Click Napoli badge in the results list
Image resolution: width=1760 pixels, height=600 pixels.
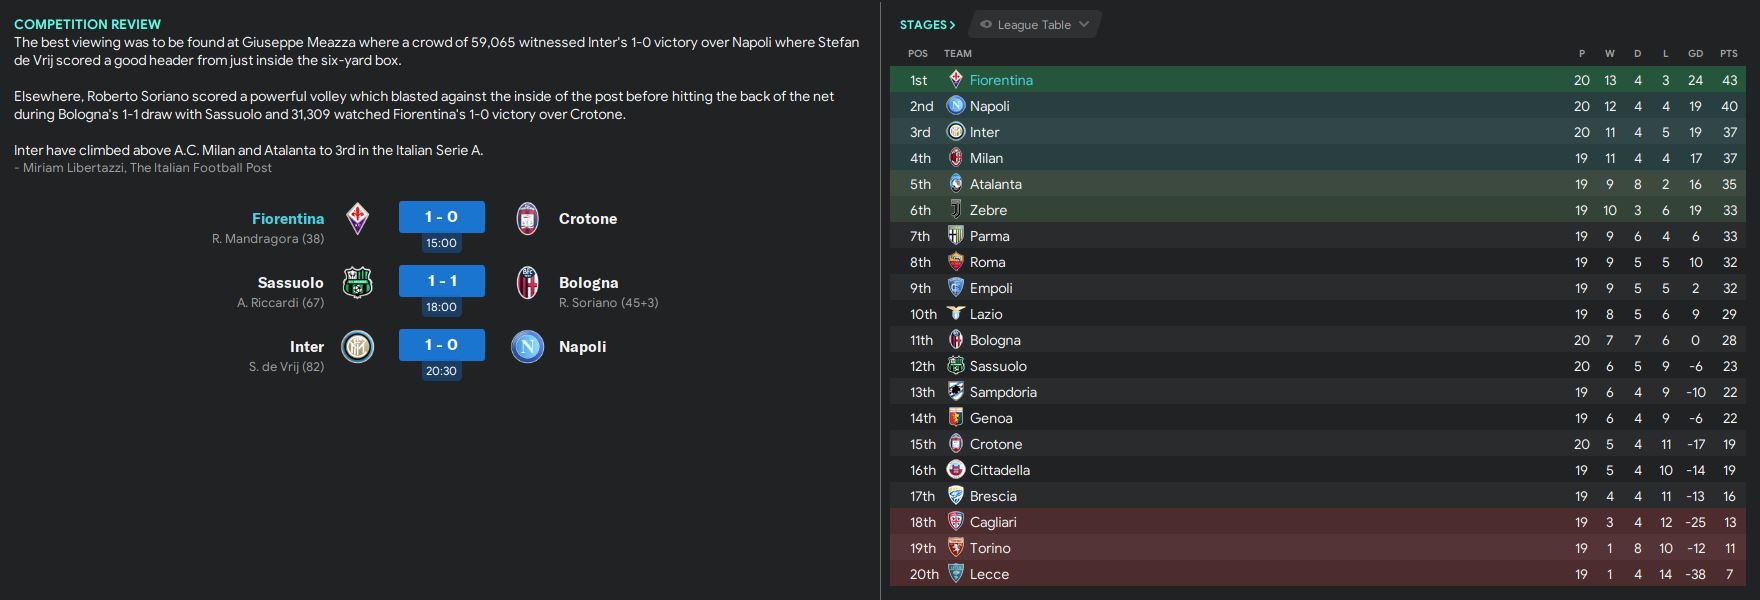click(x=527, y=347)
